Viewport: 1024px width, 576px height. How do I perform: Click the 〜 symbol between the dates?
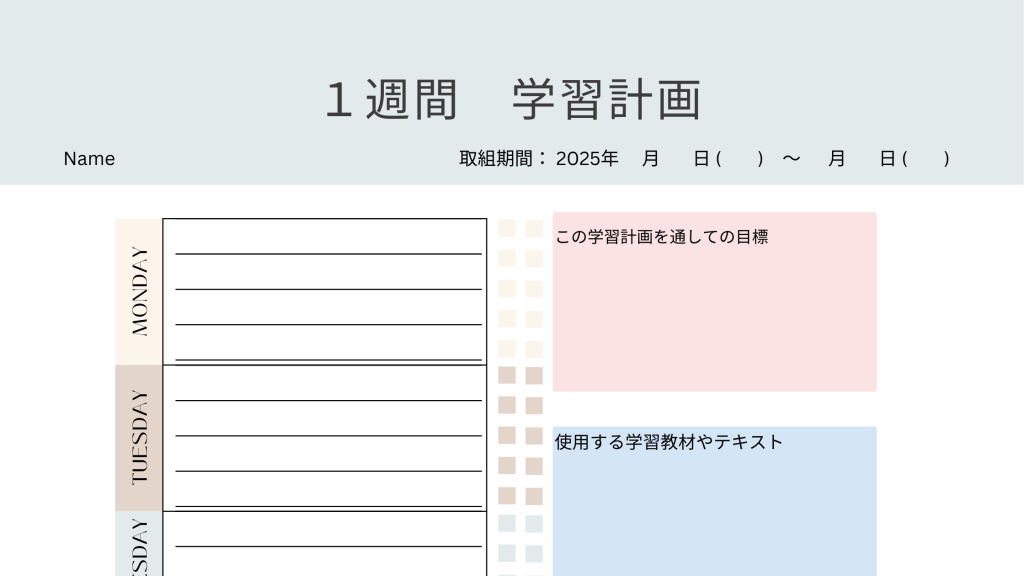tap(791, 158)
